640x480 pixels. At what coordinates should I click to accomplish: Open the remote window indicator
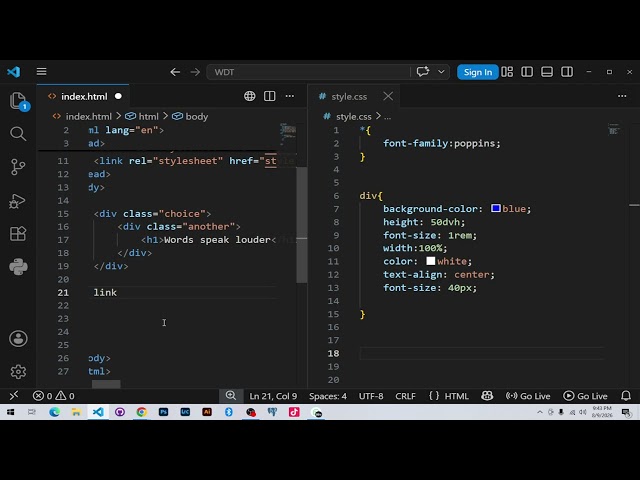point(13,396)
